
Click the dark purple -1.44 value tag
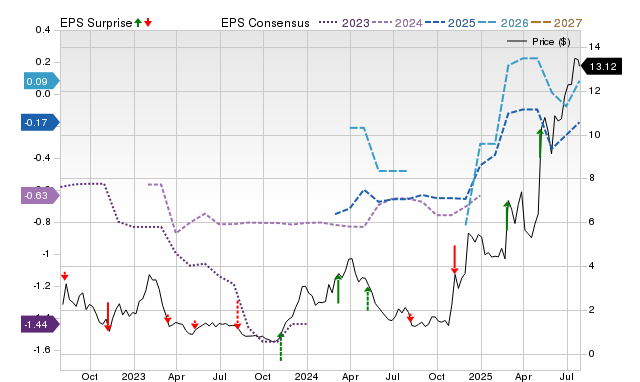tap(40, 325)
